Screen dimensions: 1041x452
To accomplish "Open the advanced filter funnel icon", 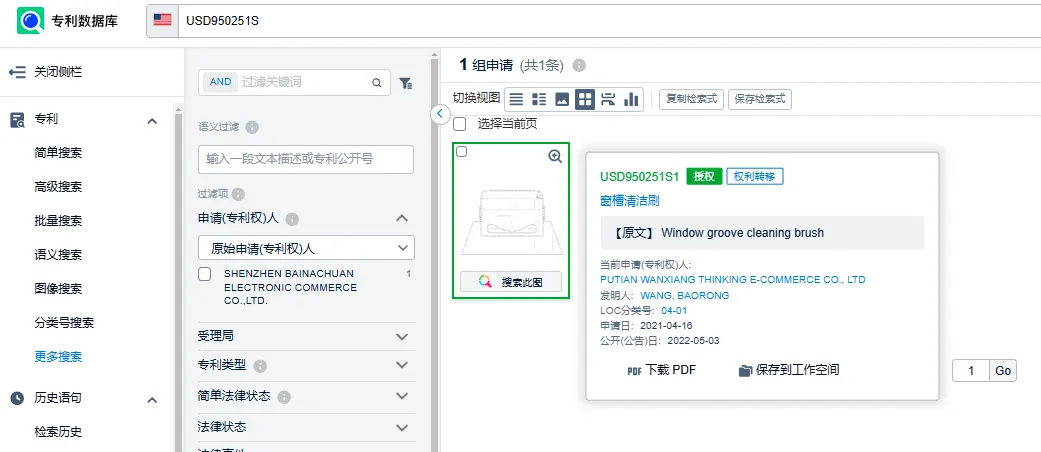I will click(x=406, y=83).
